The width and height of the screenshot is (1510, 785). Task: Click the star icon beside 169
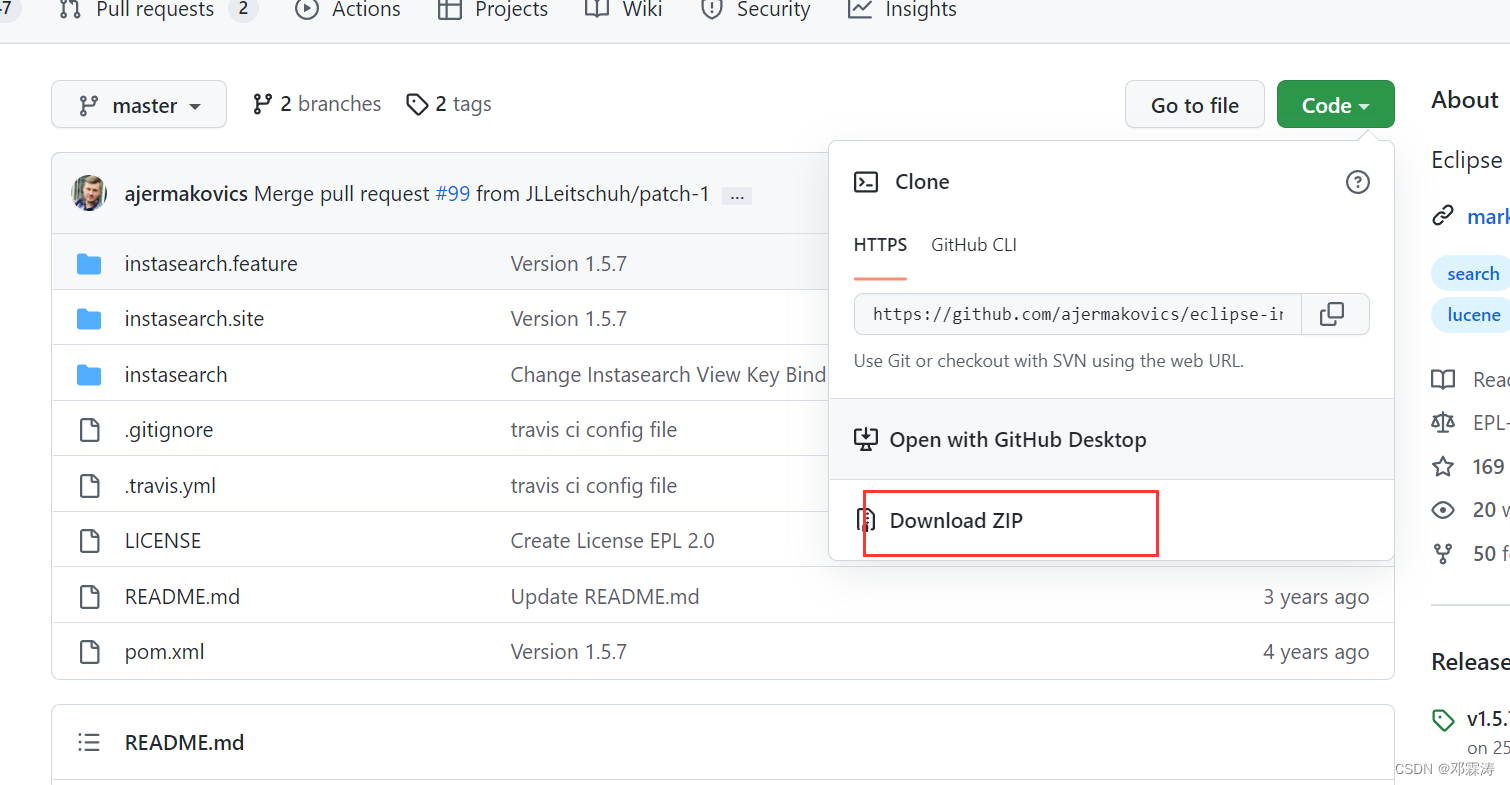point(1443,466)
